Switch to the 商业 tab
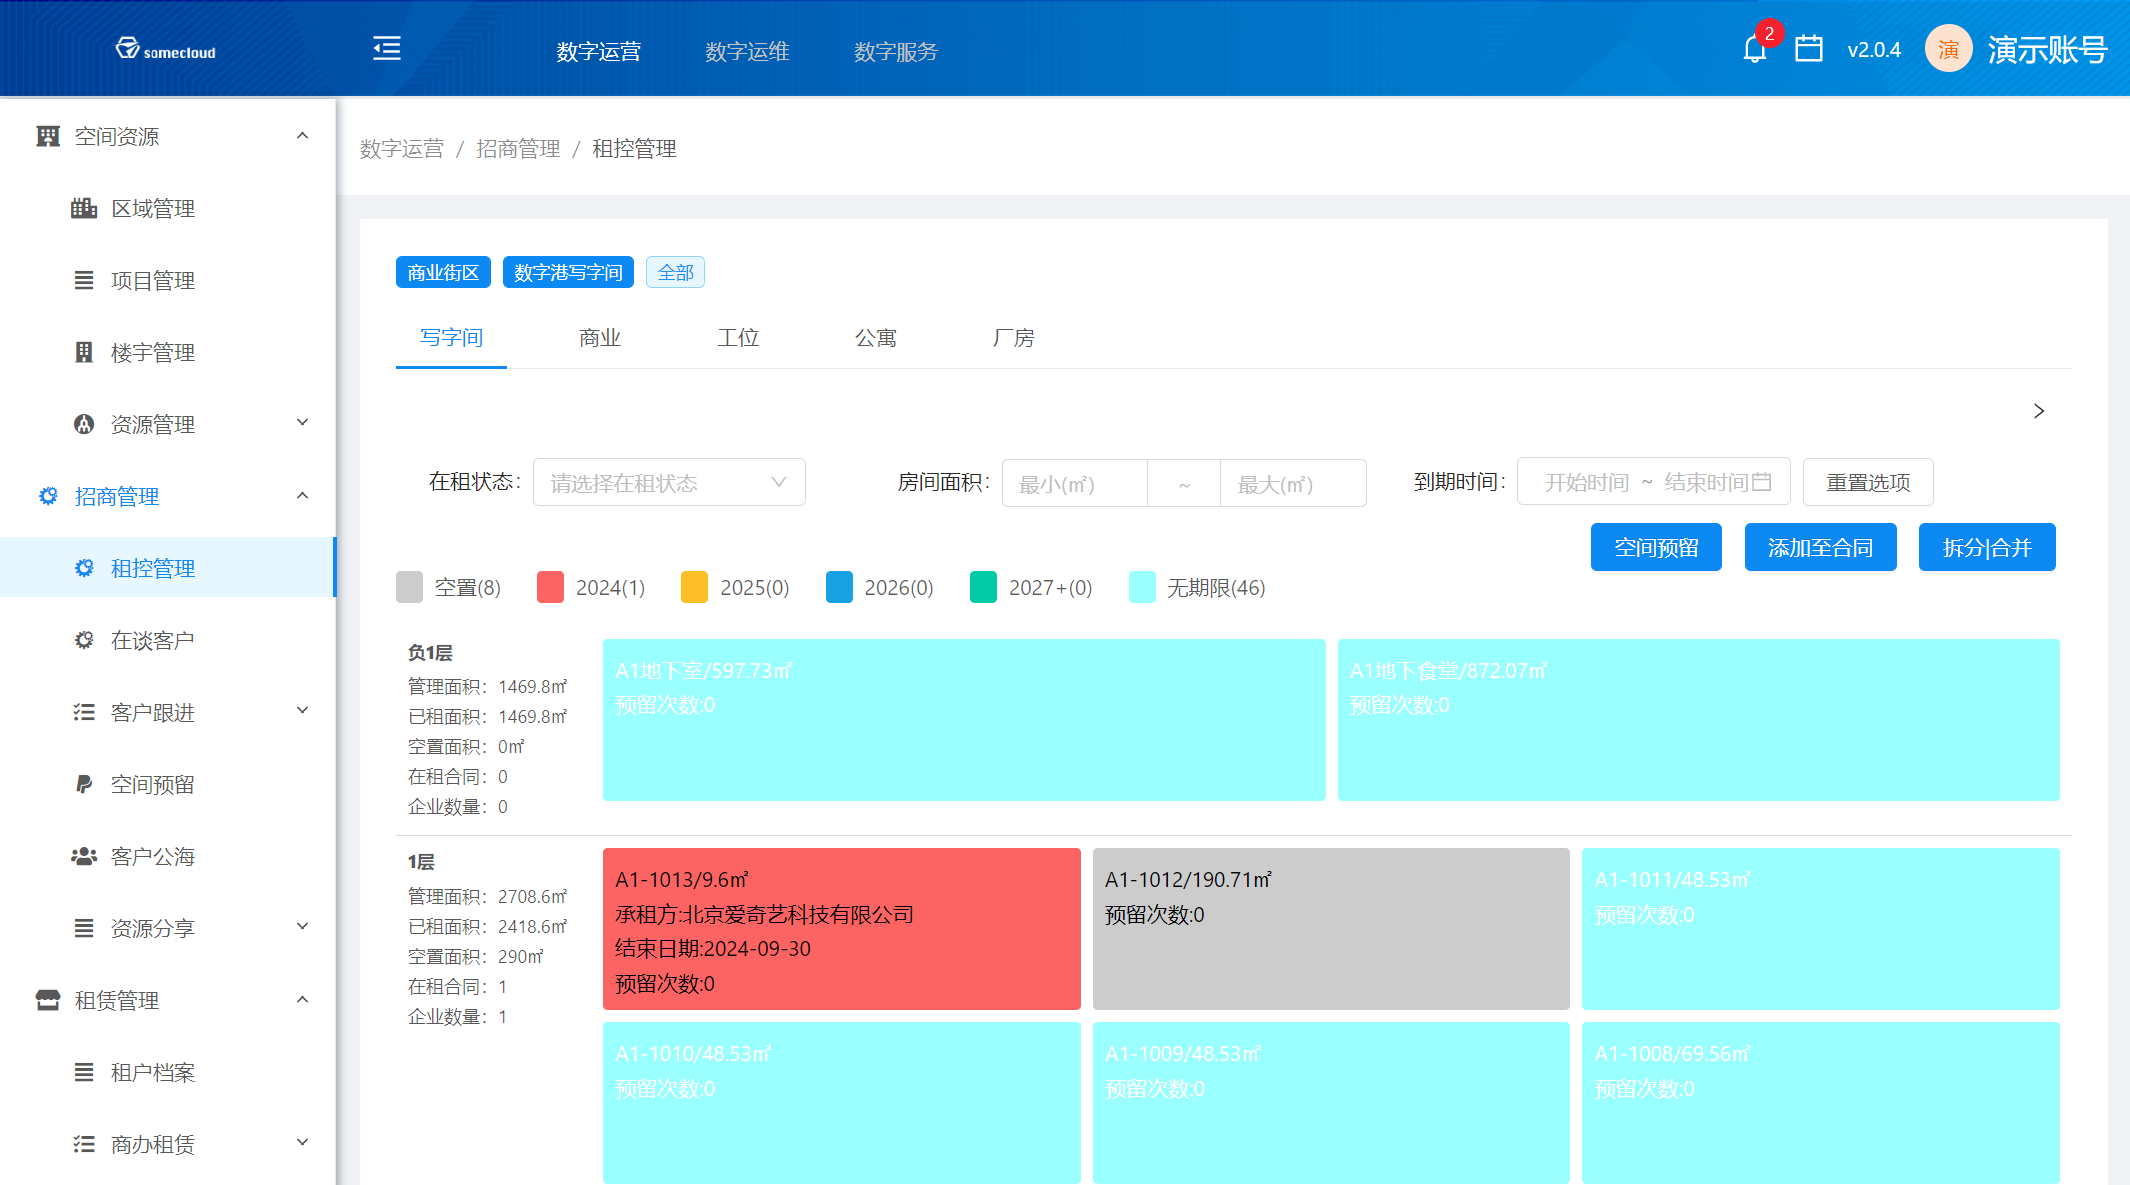The width and height of the screenshot is (2130, 1185). click(600, 338)
